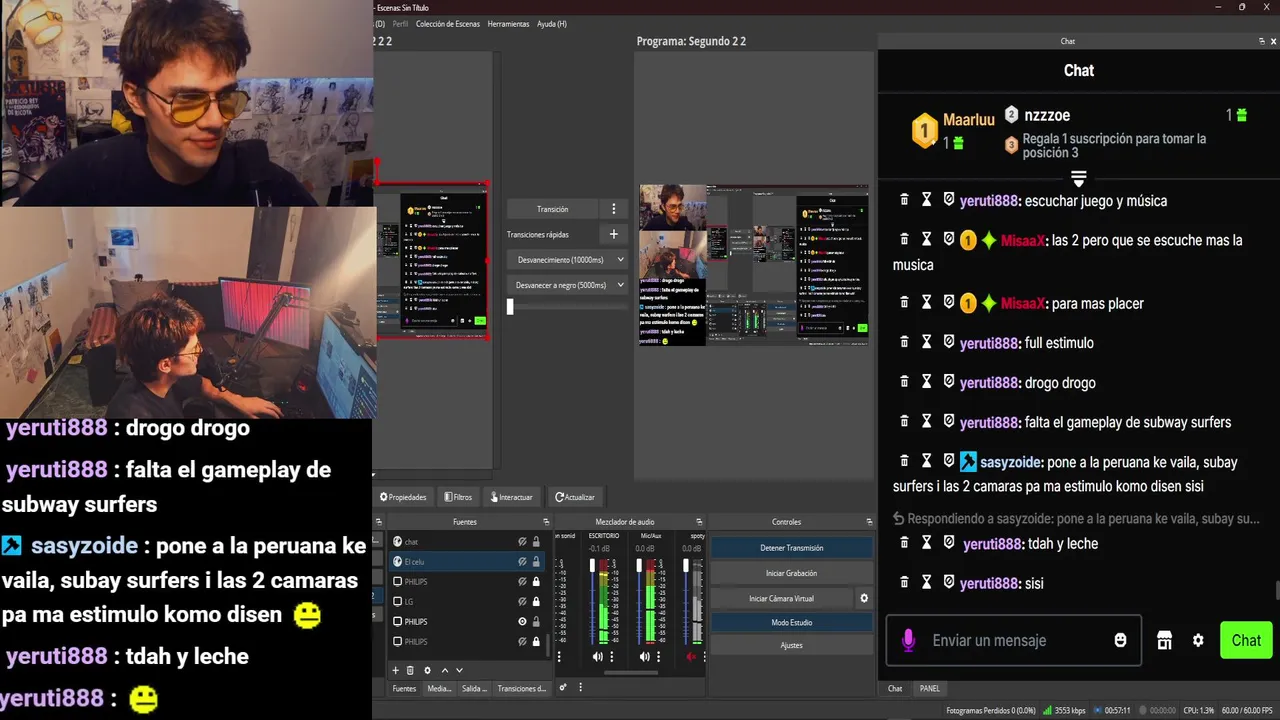Open the chat shop icon
This screenshot has height=720, width=1280.
[1164, 640]
